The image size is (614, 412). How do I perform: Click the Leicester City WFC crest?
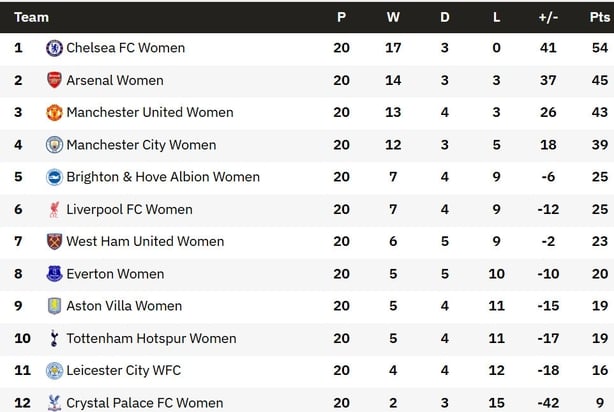54,370
